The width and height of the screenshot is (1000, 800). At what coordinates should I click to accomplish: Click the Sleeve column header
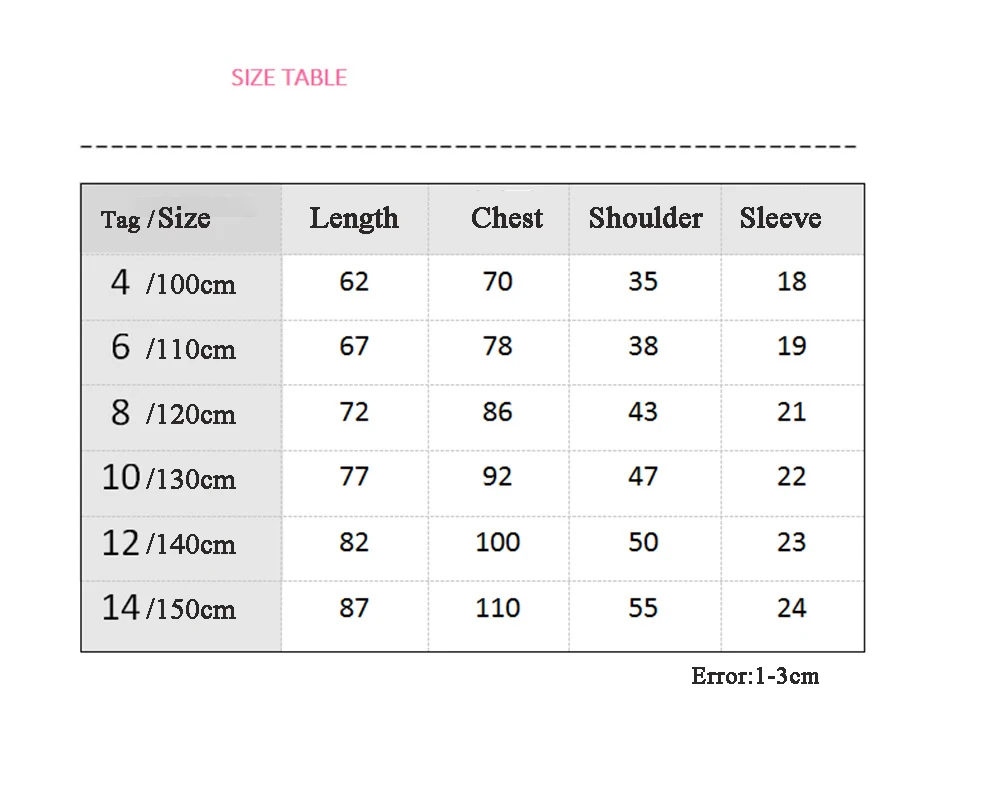click(780, 218)
